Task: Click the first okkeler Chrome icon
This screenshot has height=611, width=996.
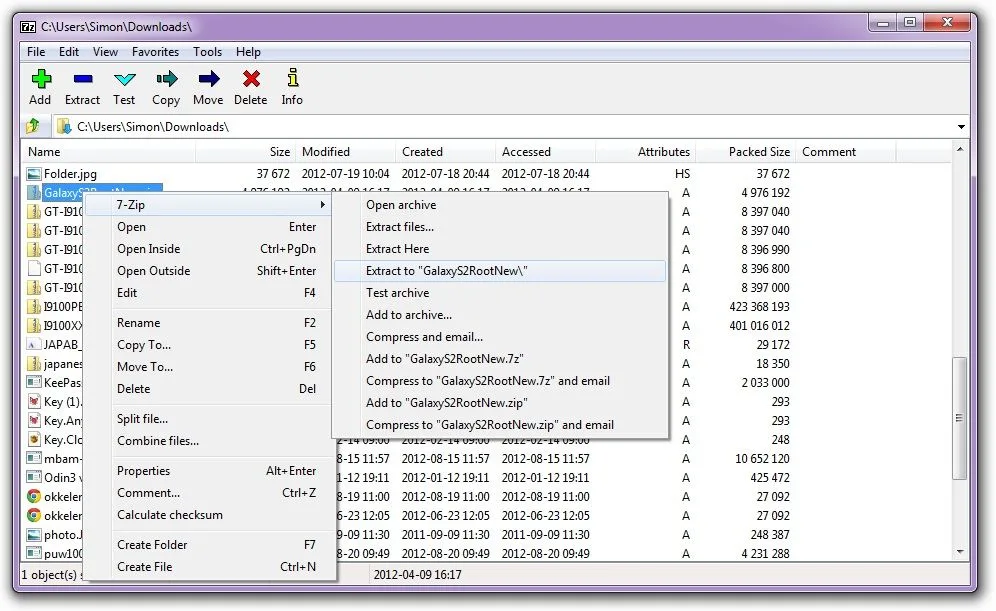Action: click(34, 497)
